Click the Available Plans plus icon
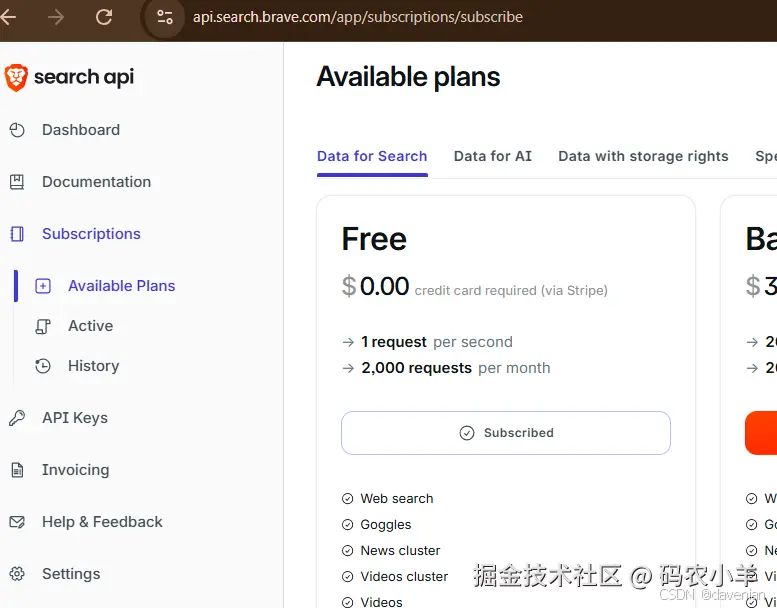 coord(43,286)
